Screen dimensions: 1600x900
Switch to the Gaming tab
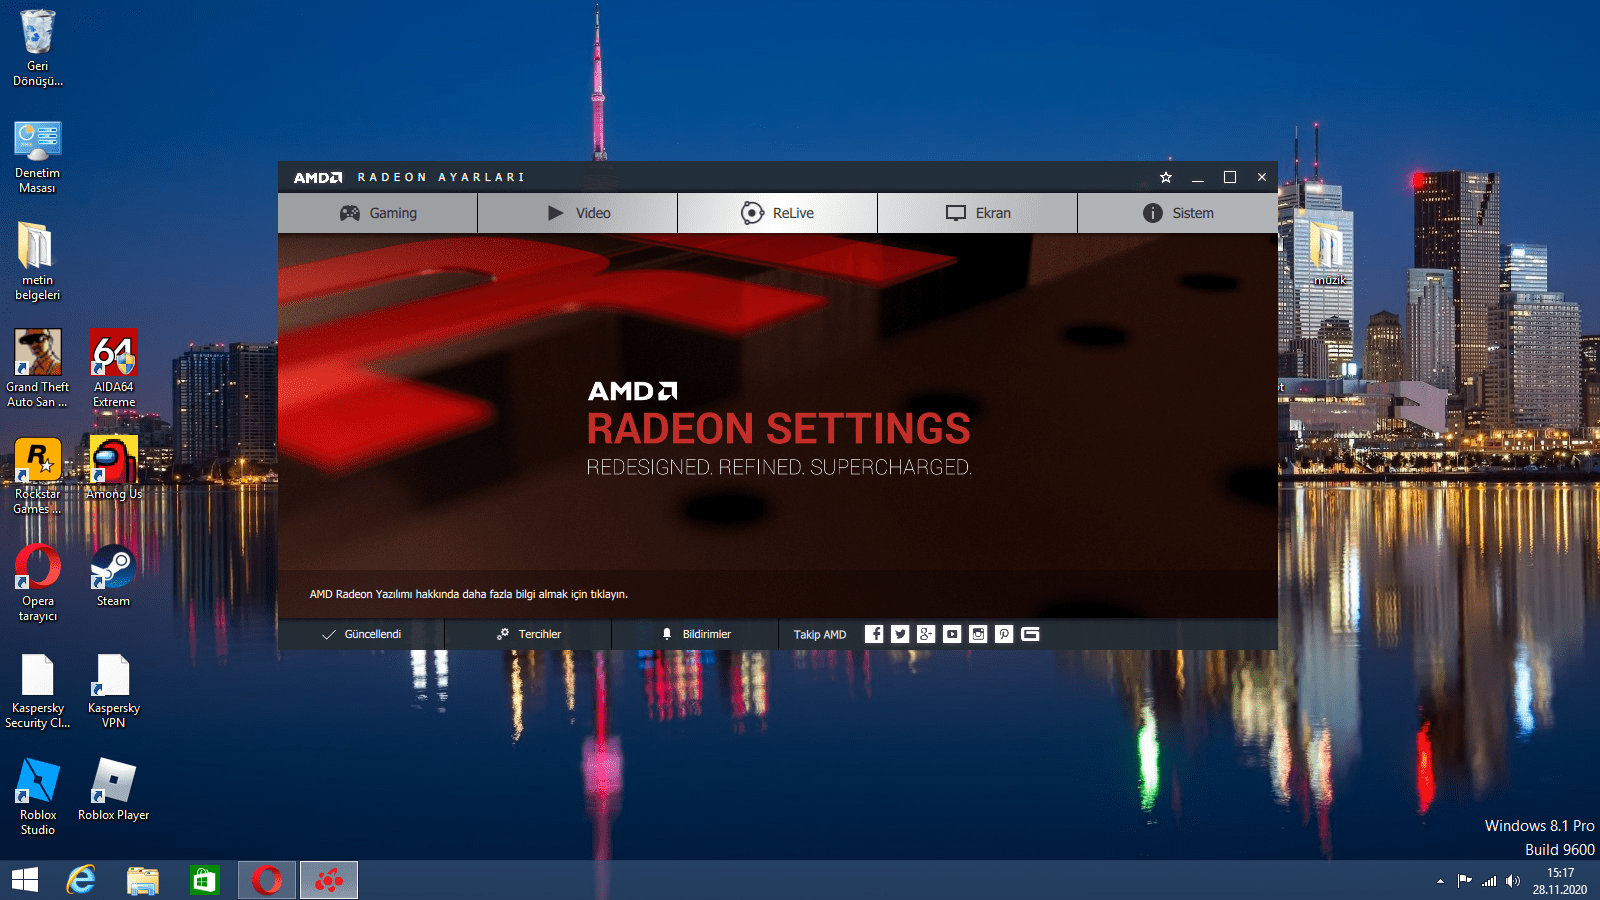point(377,212)
